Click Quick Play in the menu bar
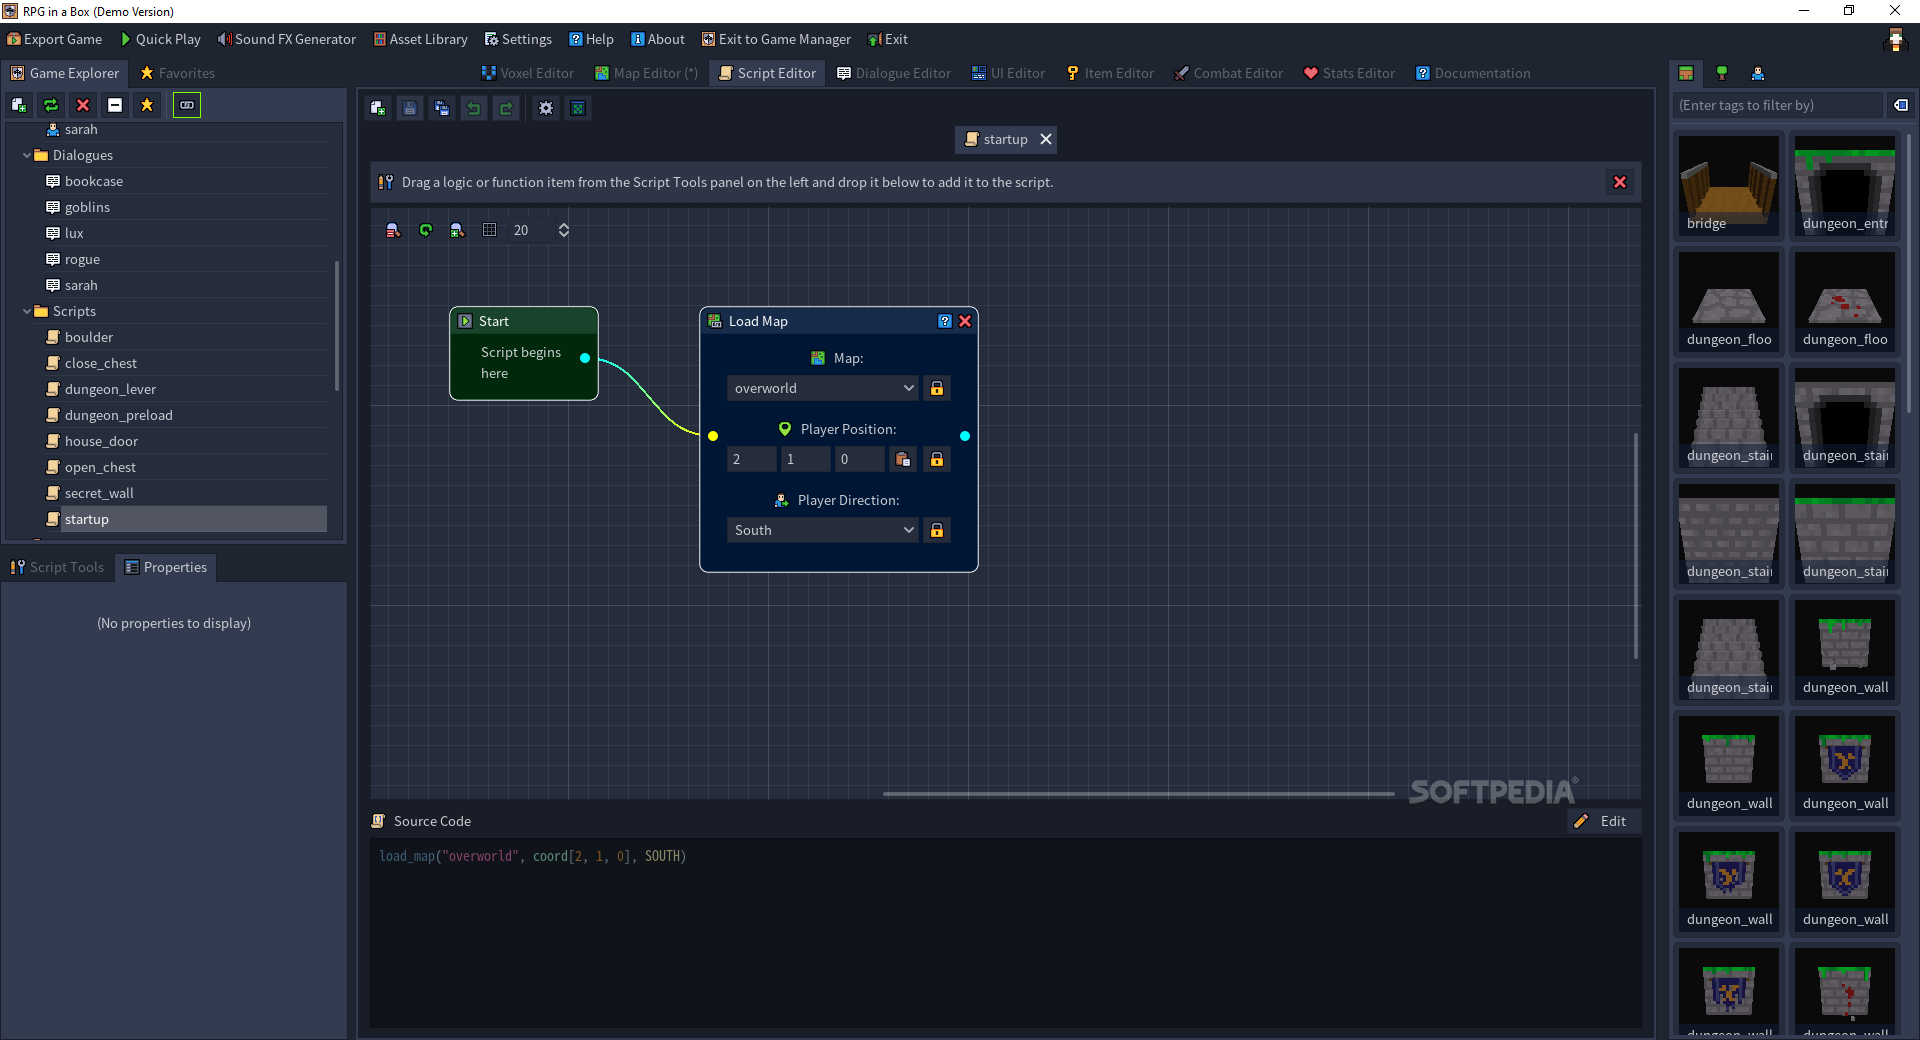Image resolution: width=1920 pixels, height=1040 pixels. [x=160, y=39]
